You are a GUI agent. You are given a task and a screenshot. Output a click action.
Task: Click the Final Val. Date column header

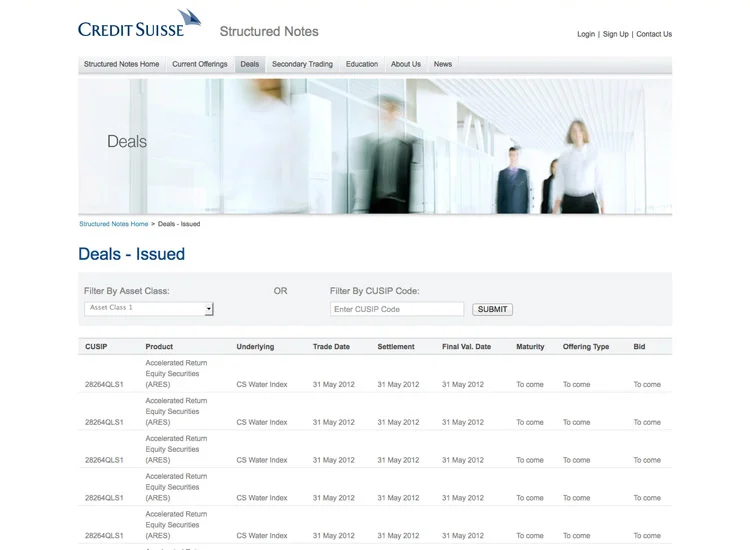(x=466, y=347)
